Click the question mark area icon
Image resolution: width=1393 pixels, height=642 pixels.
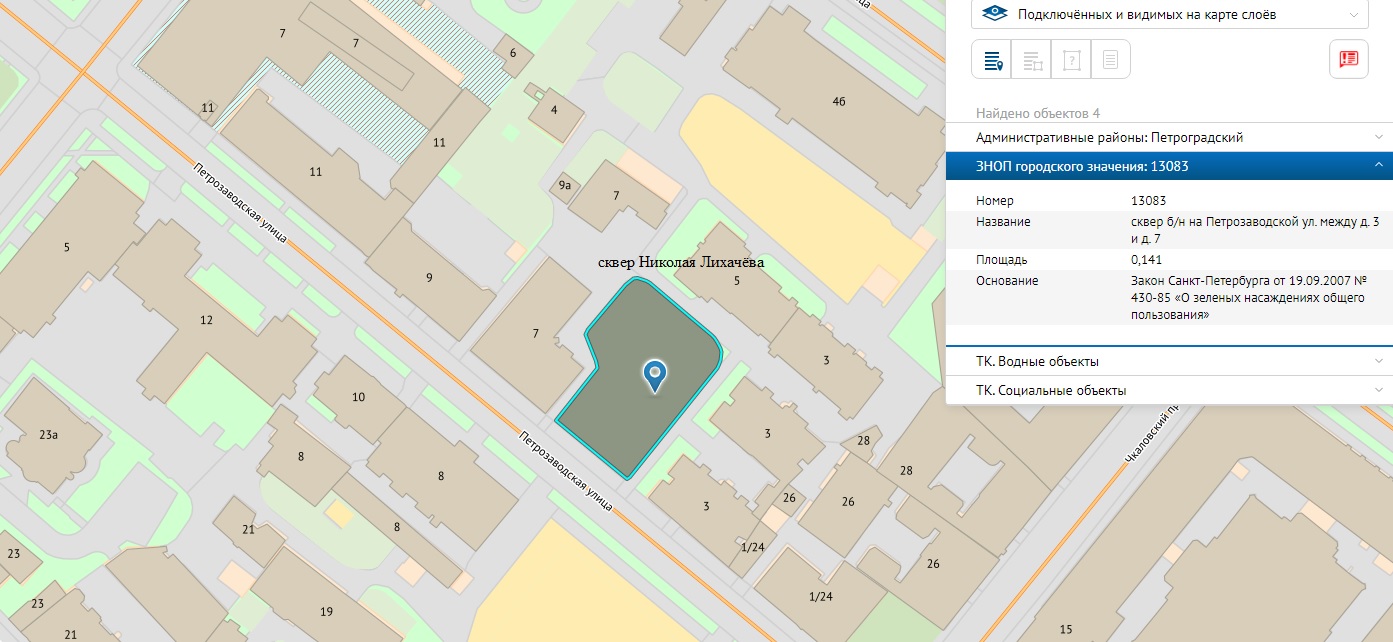tap(1071, 60)
